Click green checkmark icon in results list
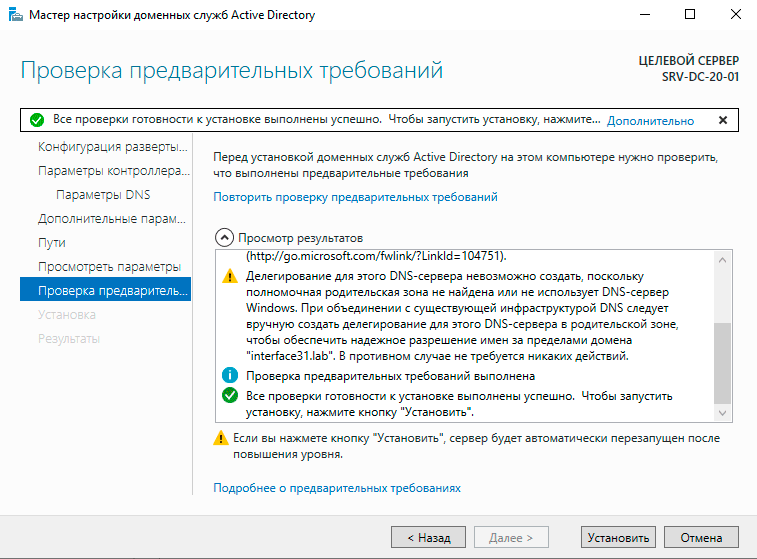Screen dimensions: 757x559 tap(229, 396)
